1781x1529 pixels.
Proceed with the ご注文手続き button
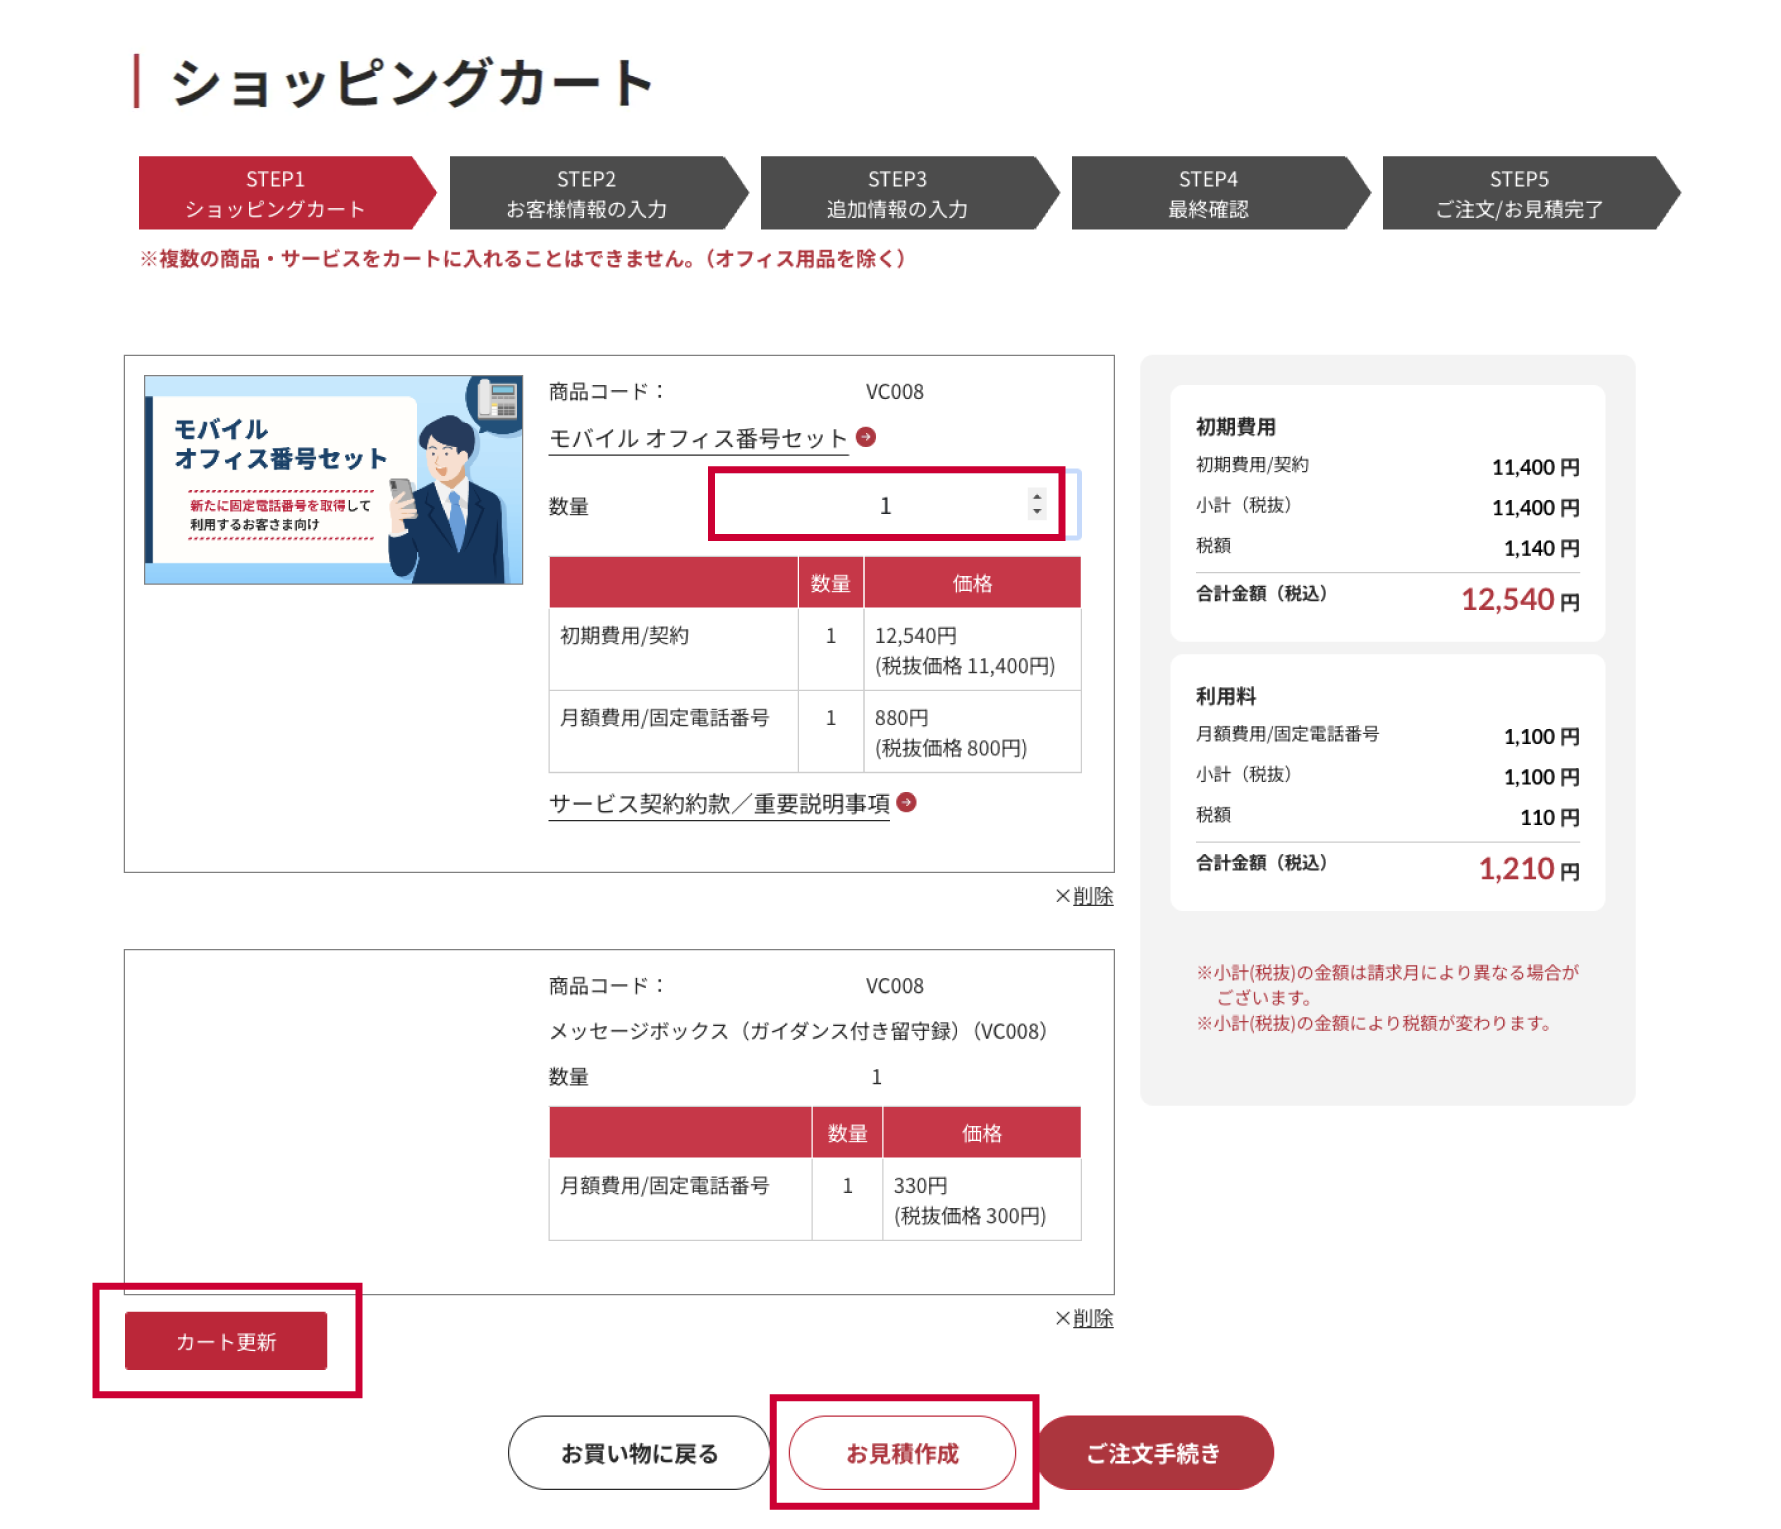[1154, 1453]
